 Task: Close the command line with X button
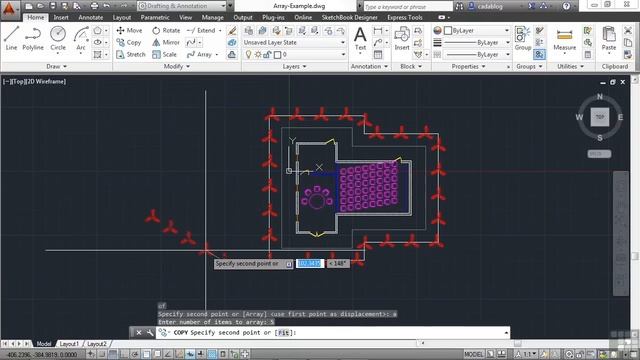[139, 333]
